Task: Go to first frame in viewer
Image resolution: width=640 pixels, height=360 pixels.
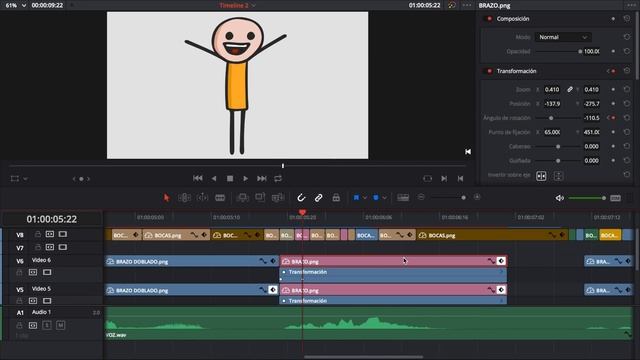Action: pyautogui.click(x=198, y=178)
